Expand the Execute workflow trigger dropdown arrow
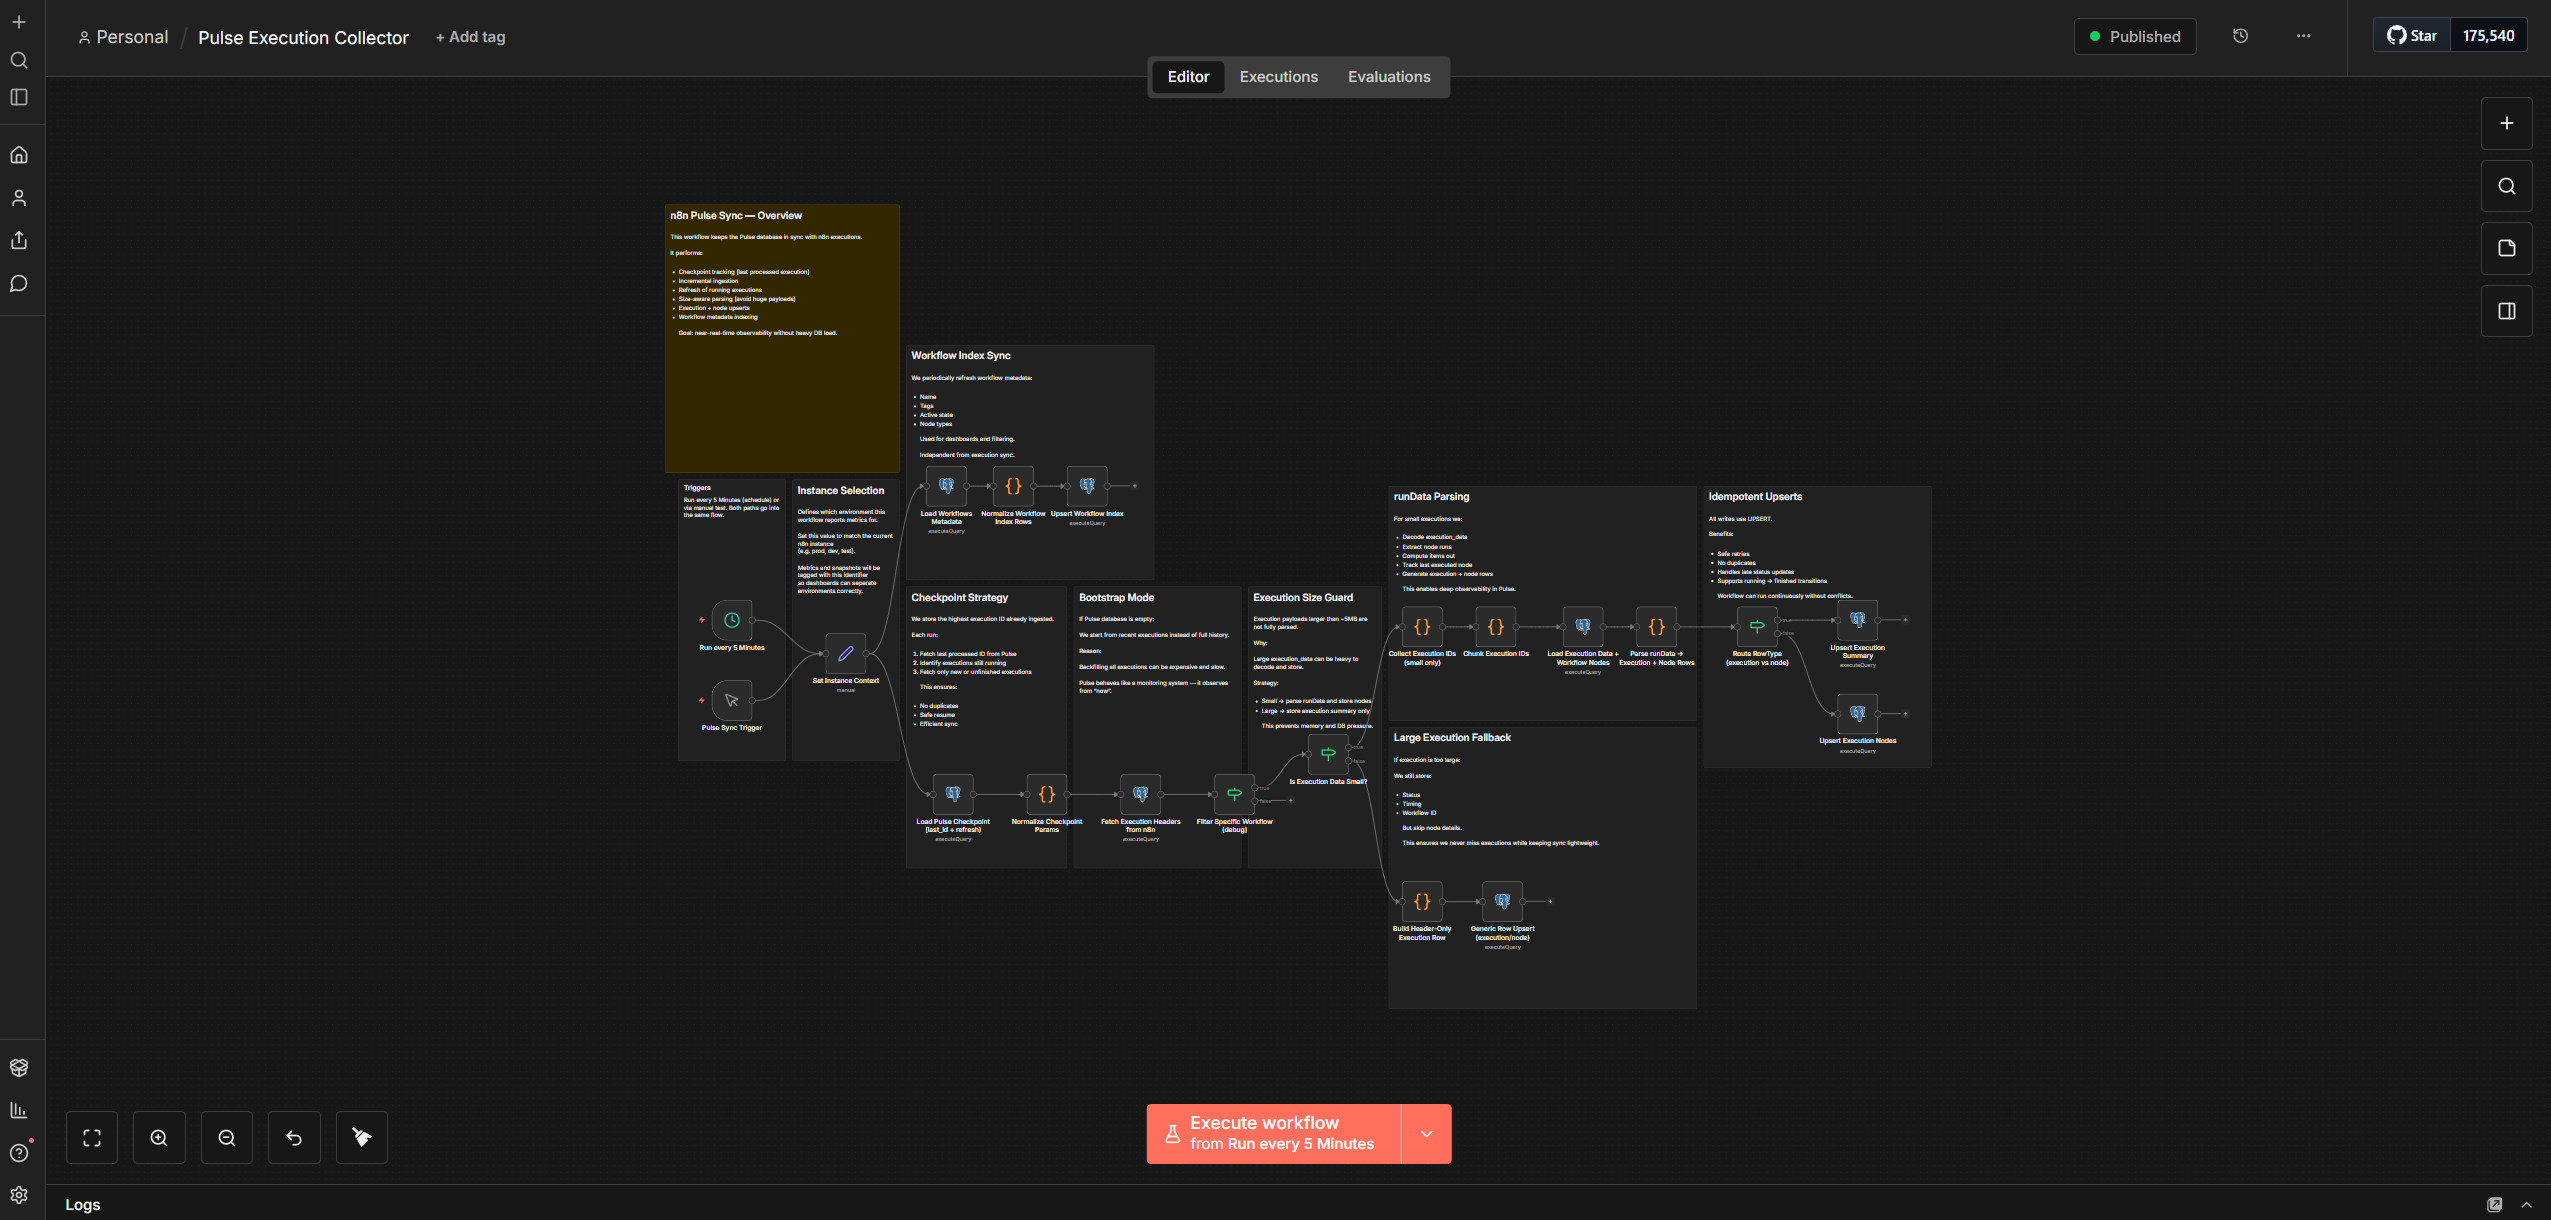 click(1426, 1133)
